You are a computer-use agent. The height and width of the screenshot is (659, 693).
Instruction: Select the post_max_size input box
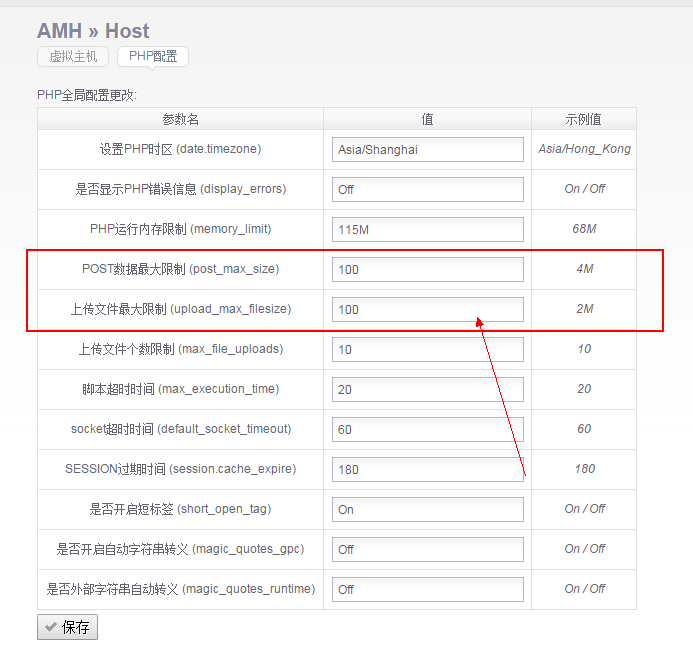pyautogui.click(x=428, y=269)
